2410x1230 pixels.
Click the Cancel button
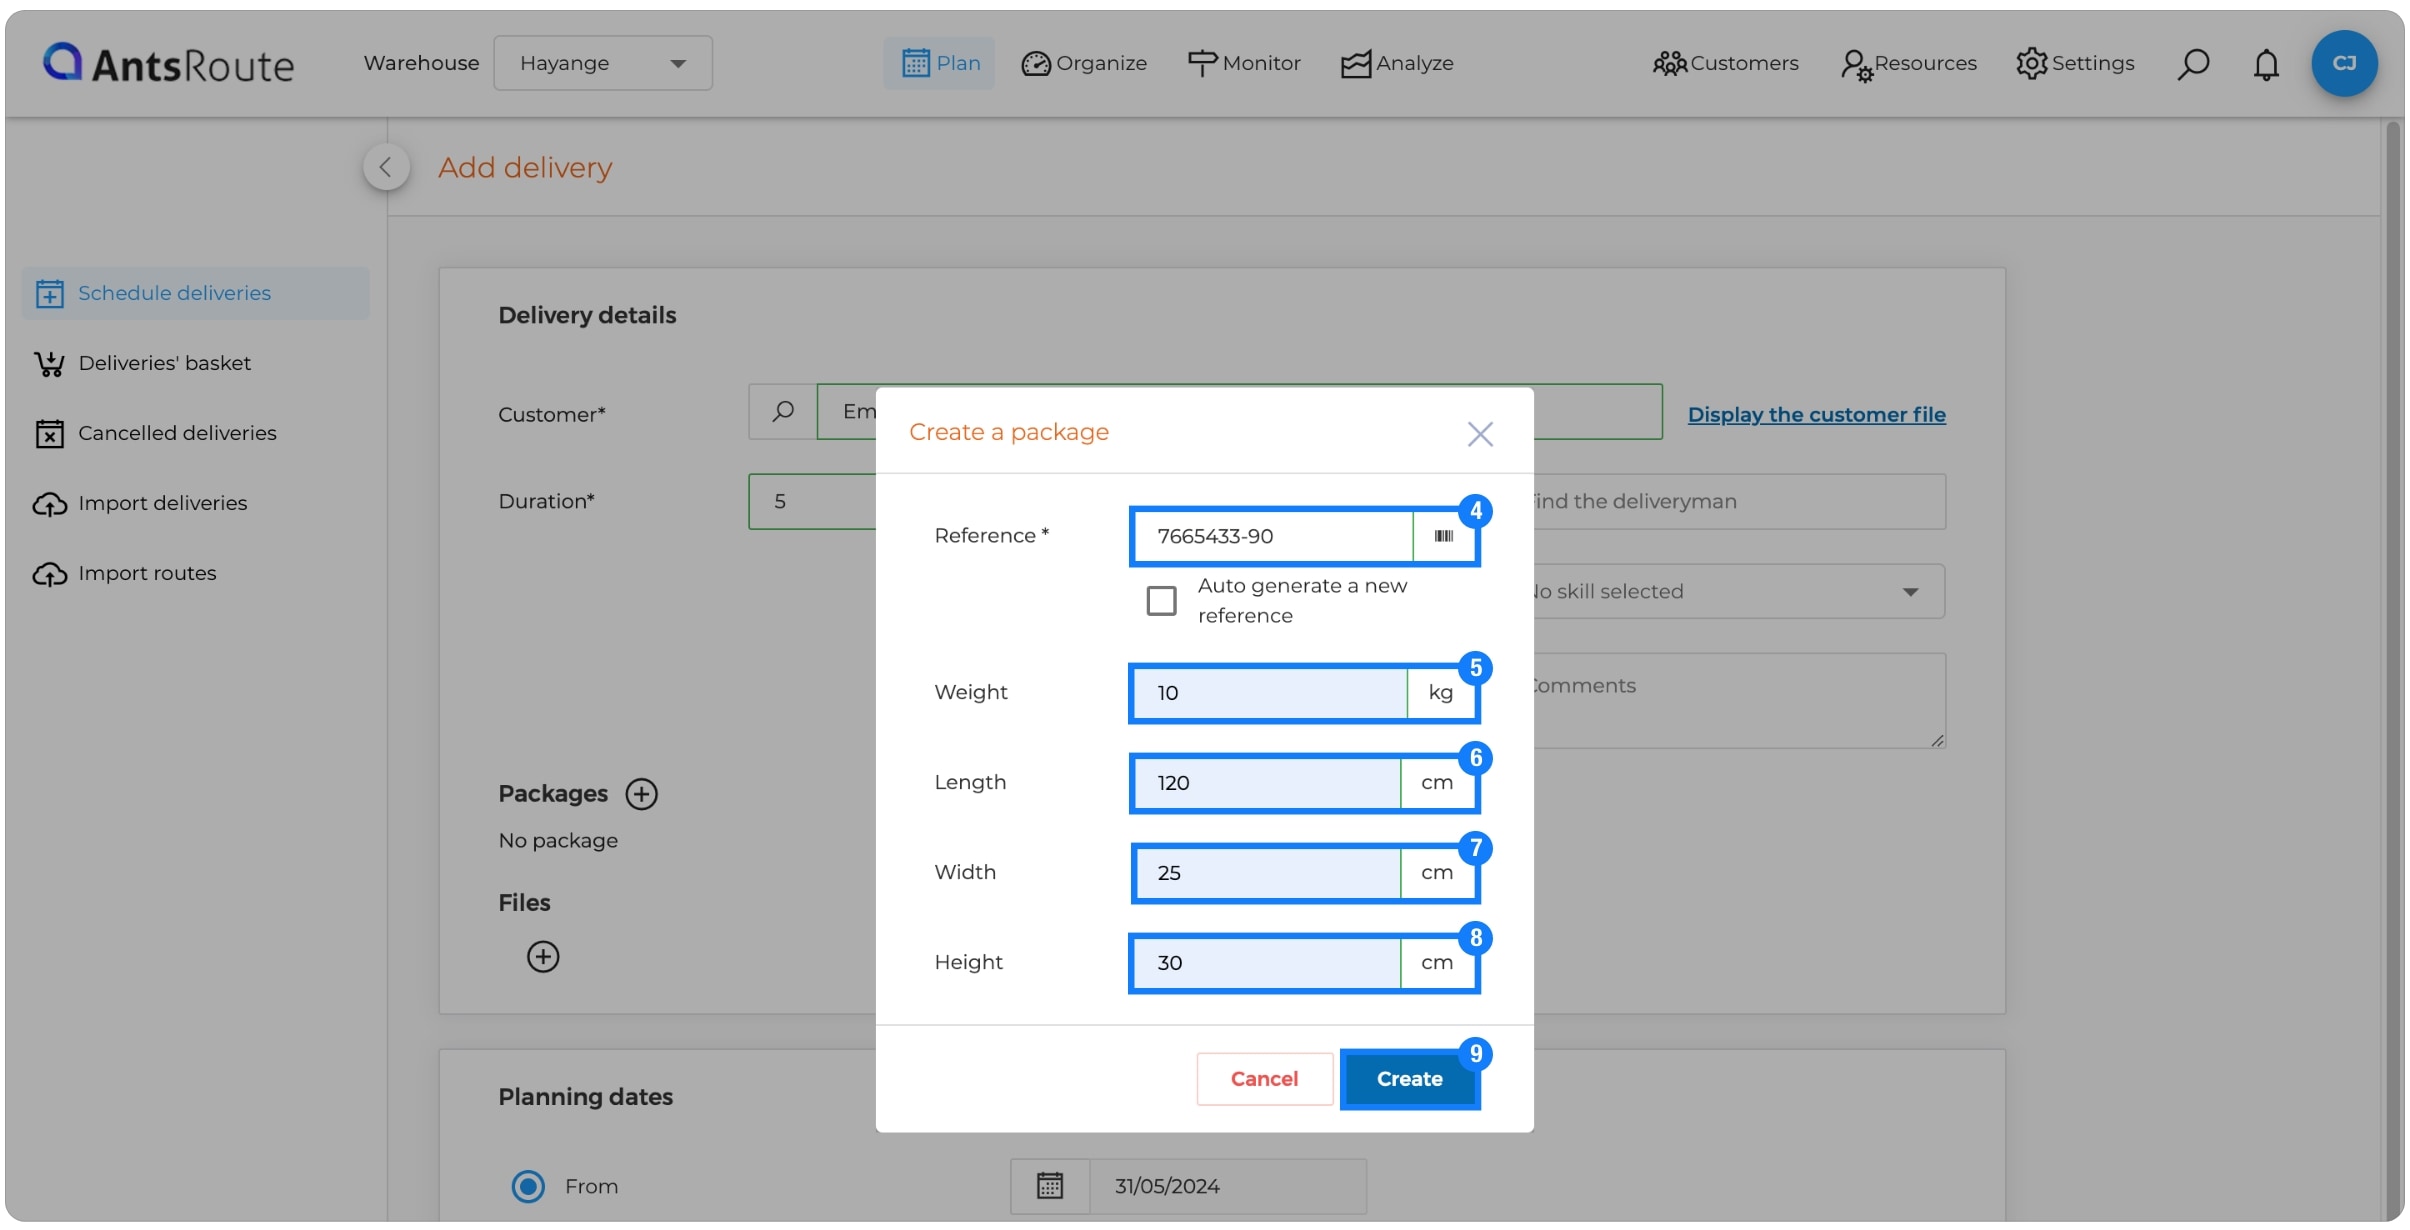[x=1265, y=1079]
